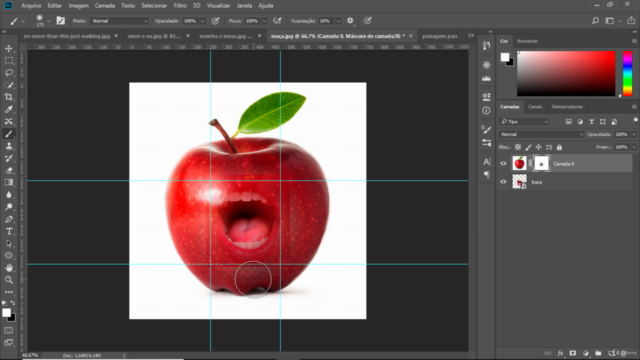Viewport: 640px width, 360px height.
Task: Select the Pen tool
Action: click(x=9, y=219)
